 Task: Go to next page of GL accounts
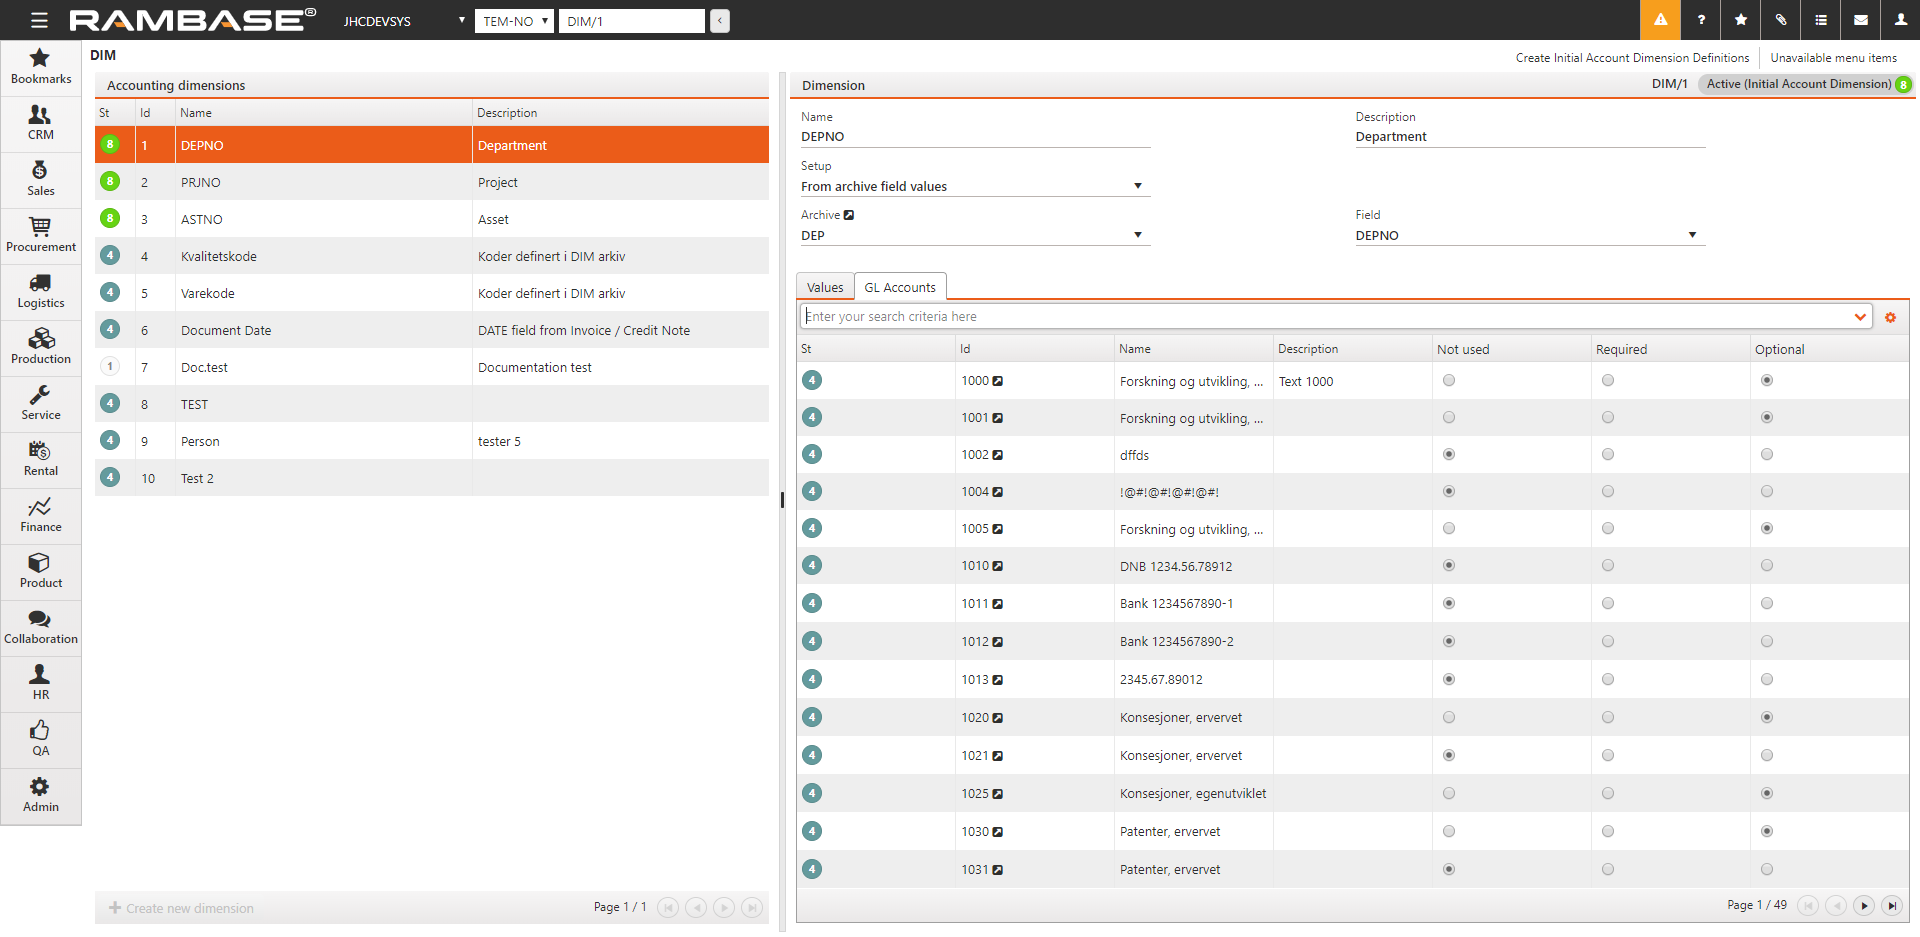point(1864,905)
